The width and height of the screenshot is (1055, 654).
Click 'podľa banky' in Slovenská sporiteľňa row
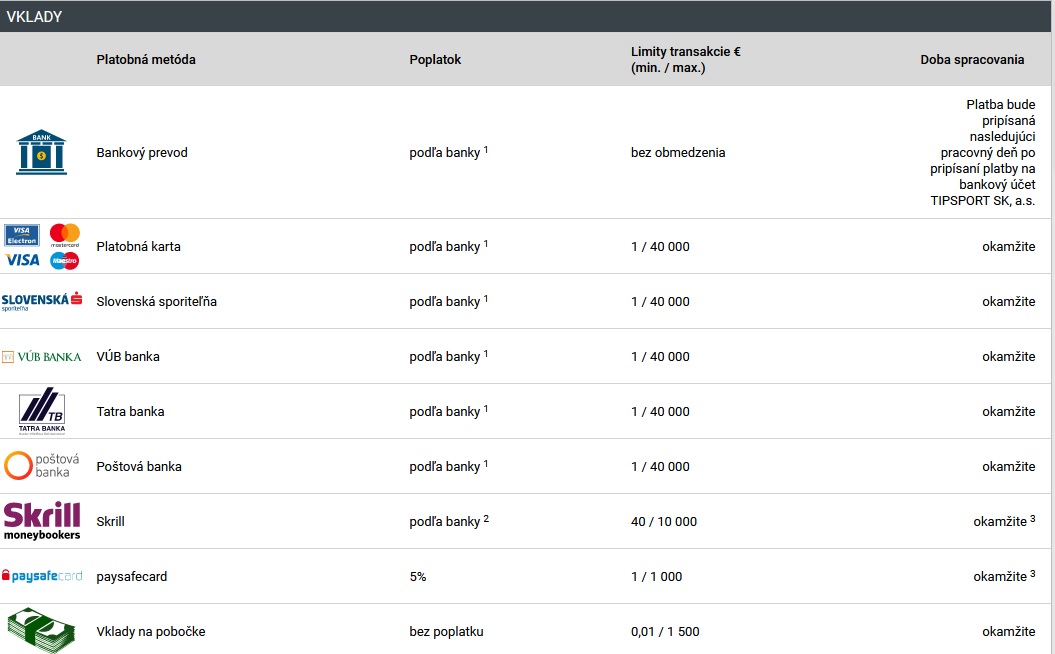pyautogui.click(x=445, y=302)
